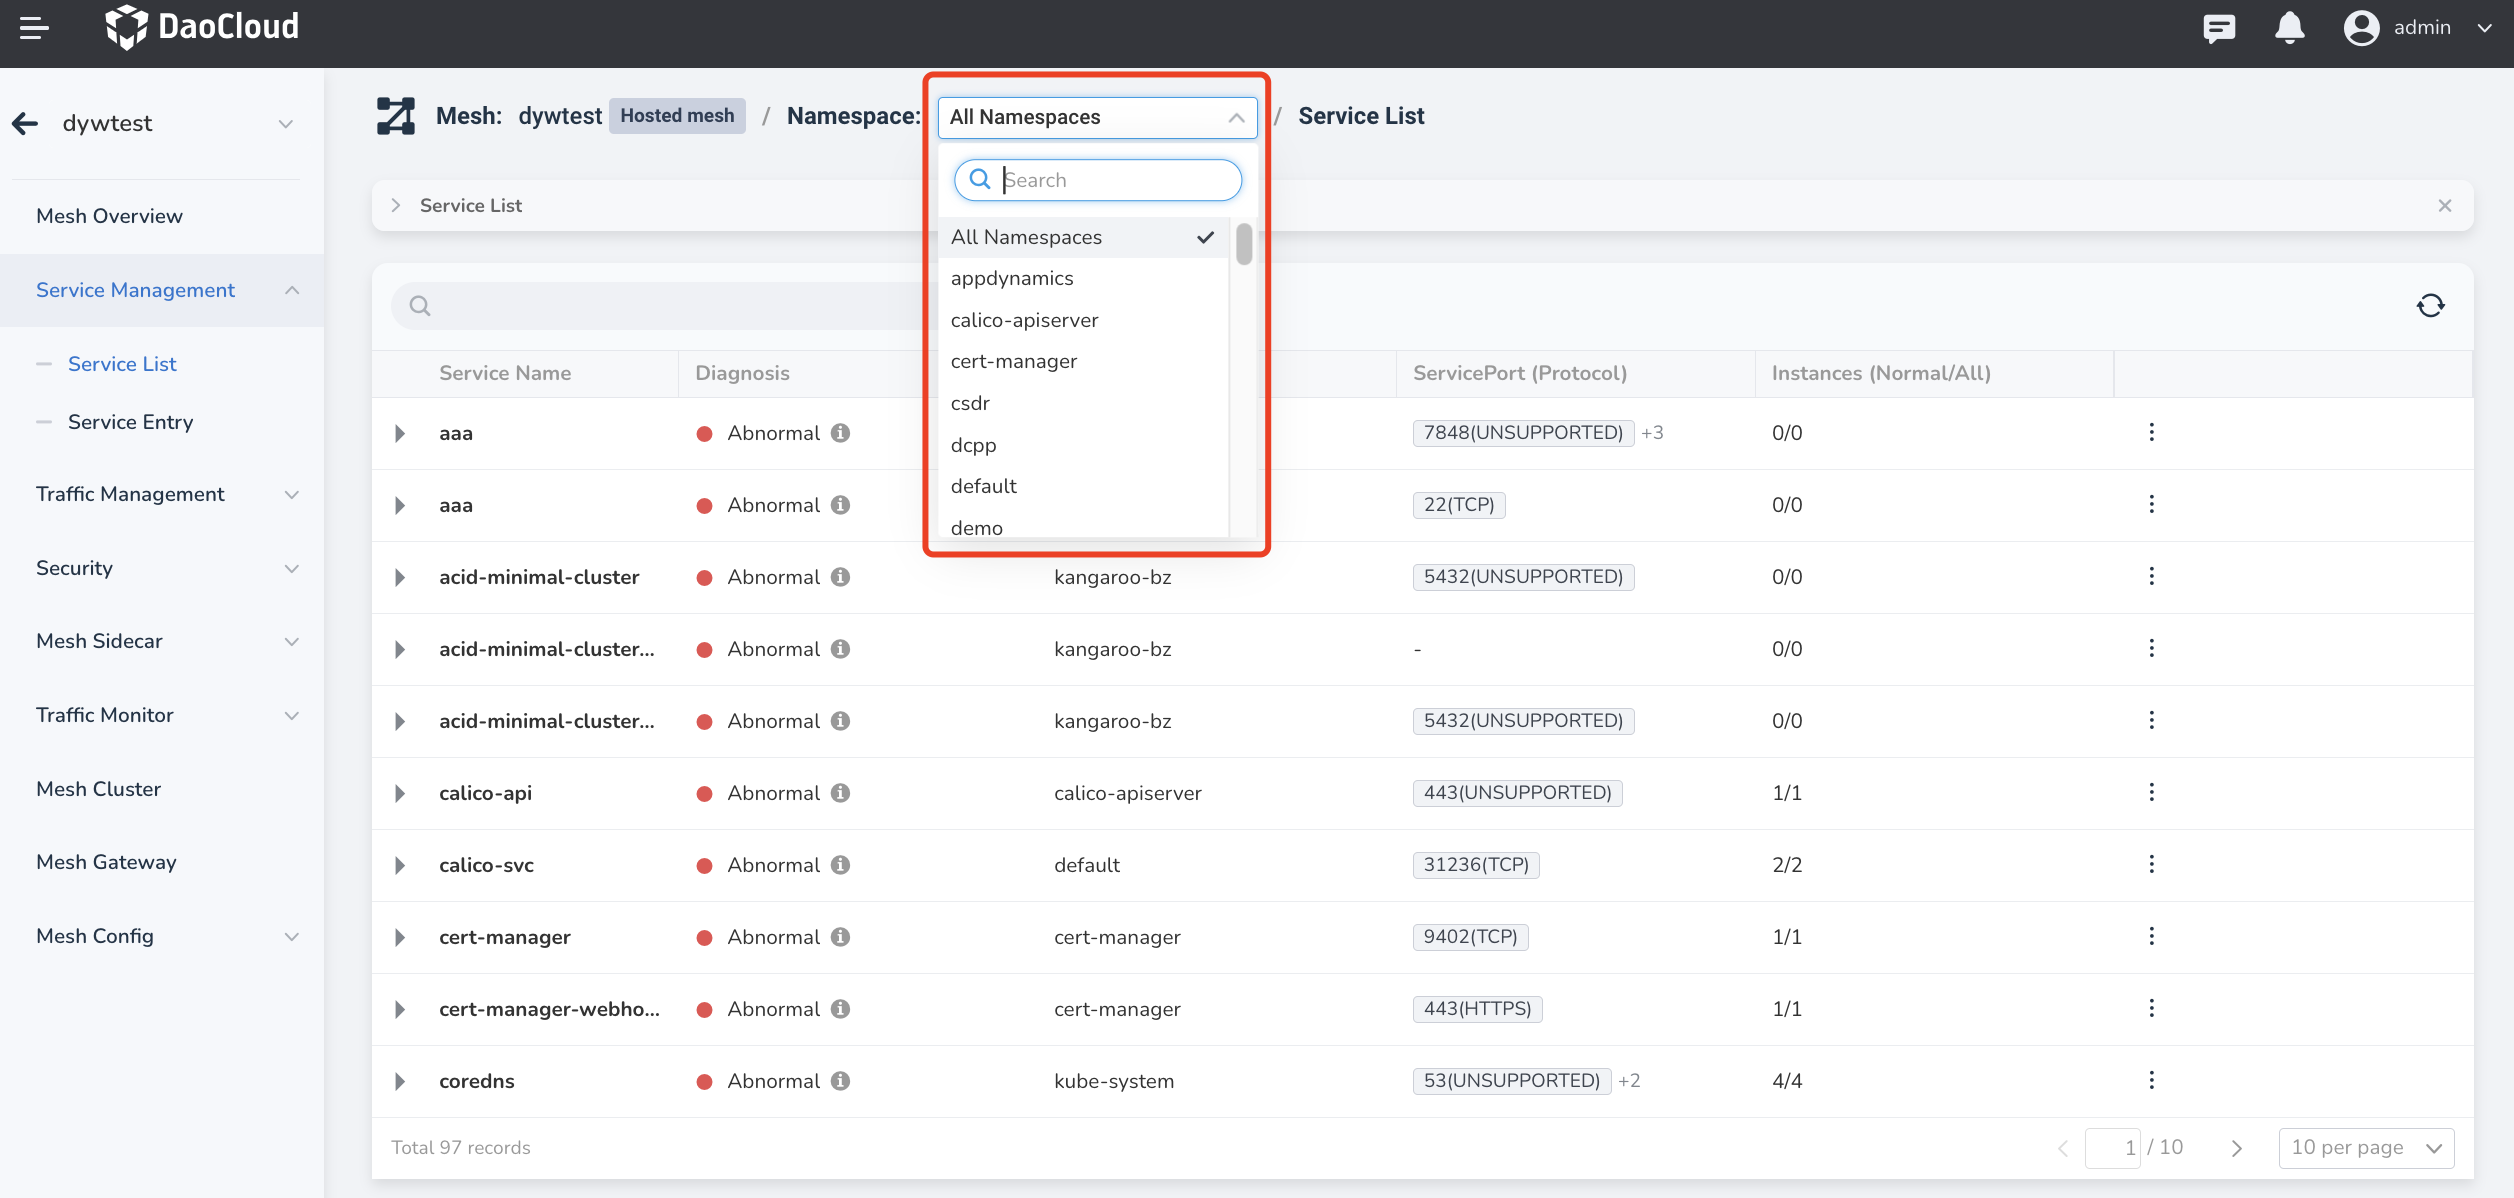
Task: Focus the namespace Search field
Action: point(1098,180)
